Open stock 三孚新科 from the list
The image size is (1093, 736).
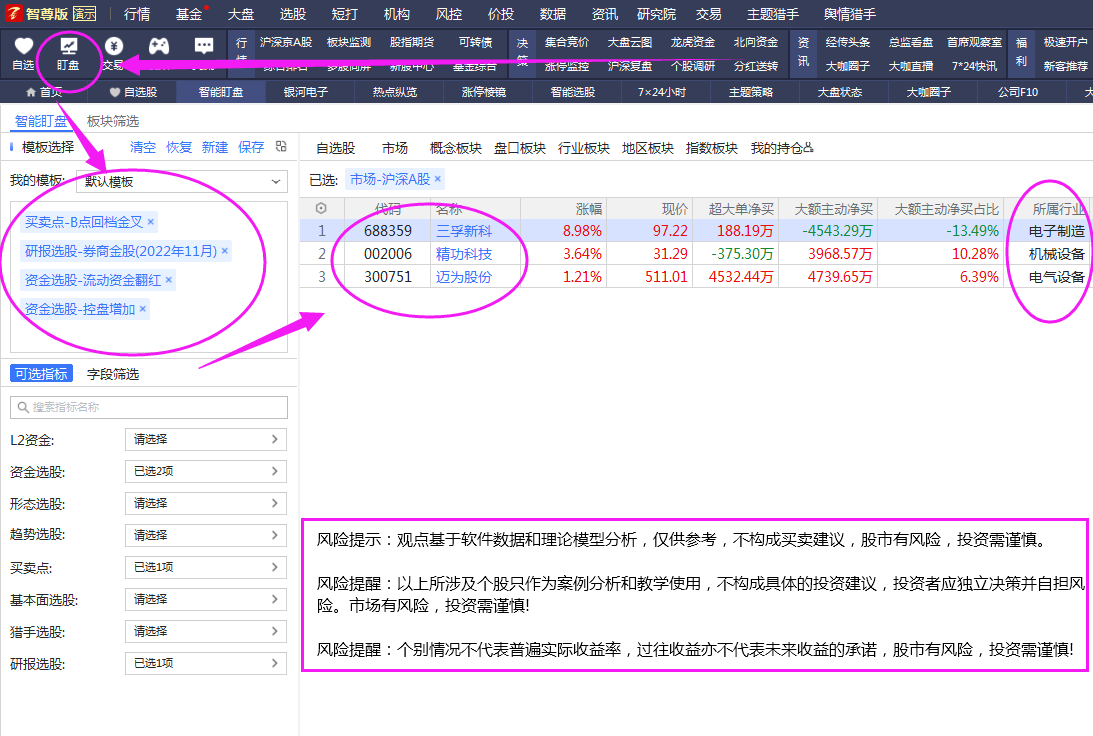[464, 231]
